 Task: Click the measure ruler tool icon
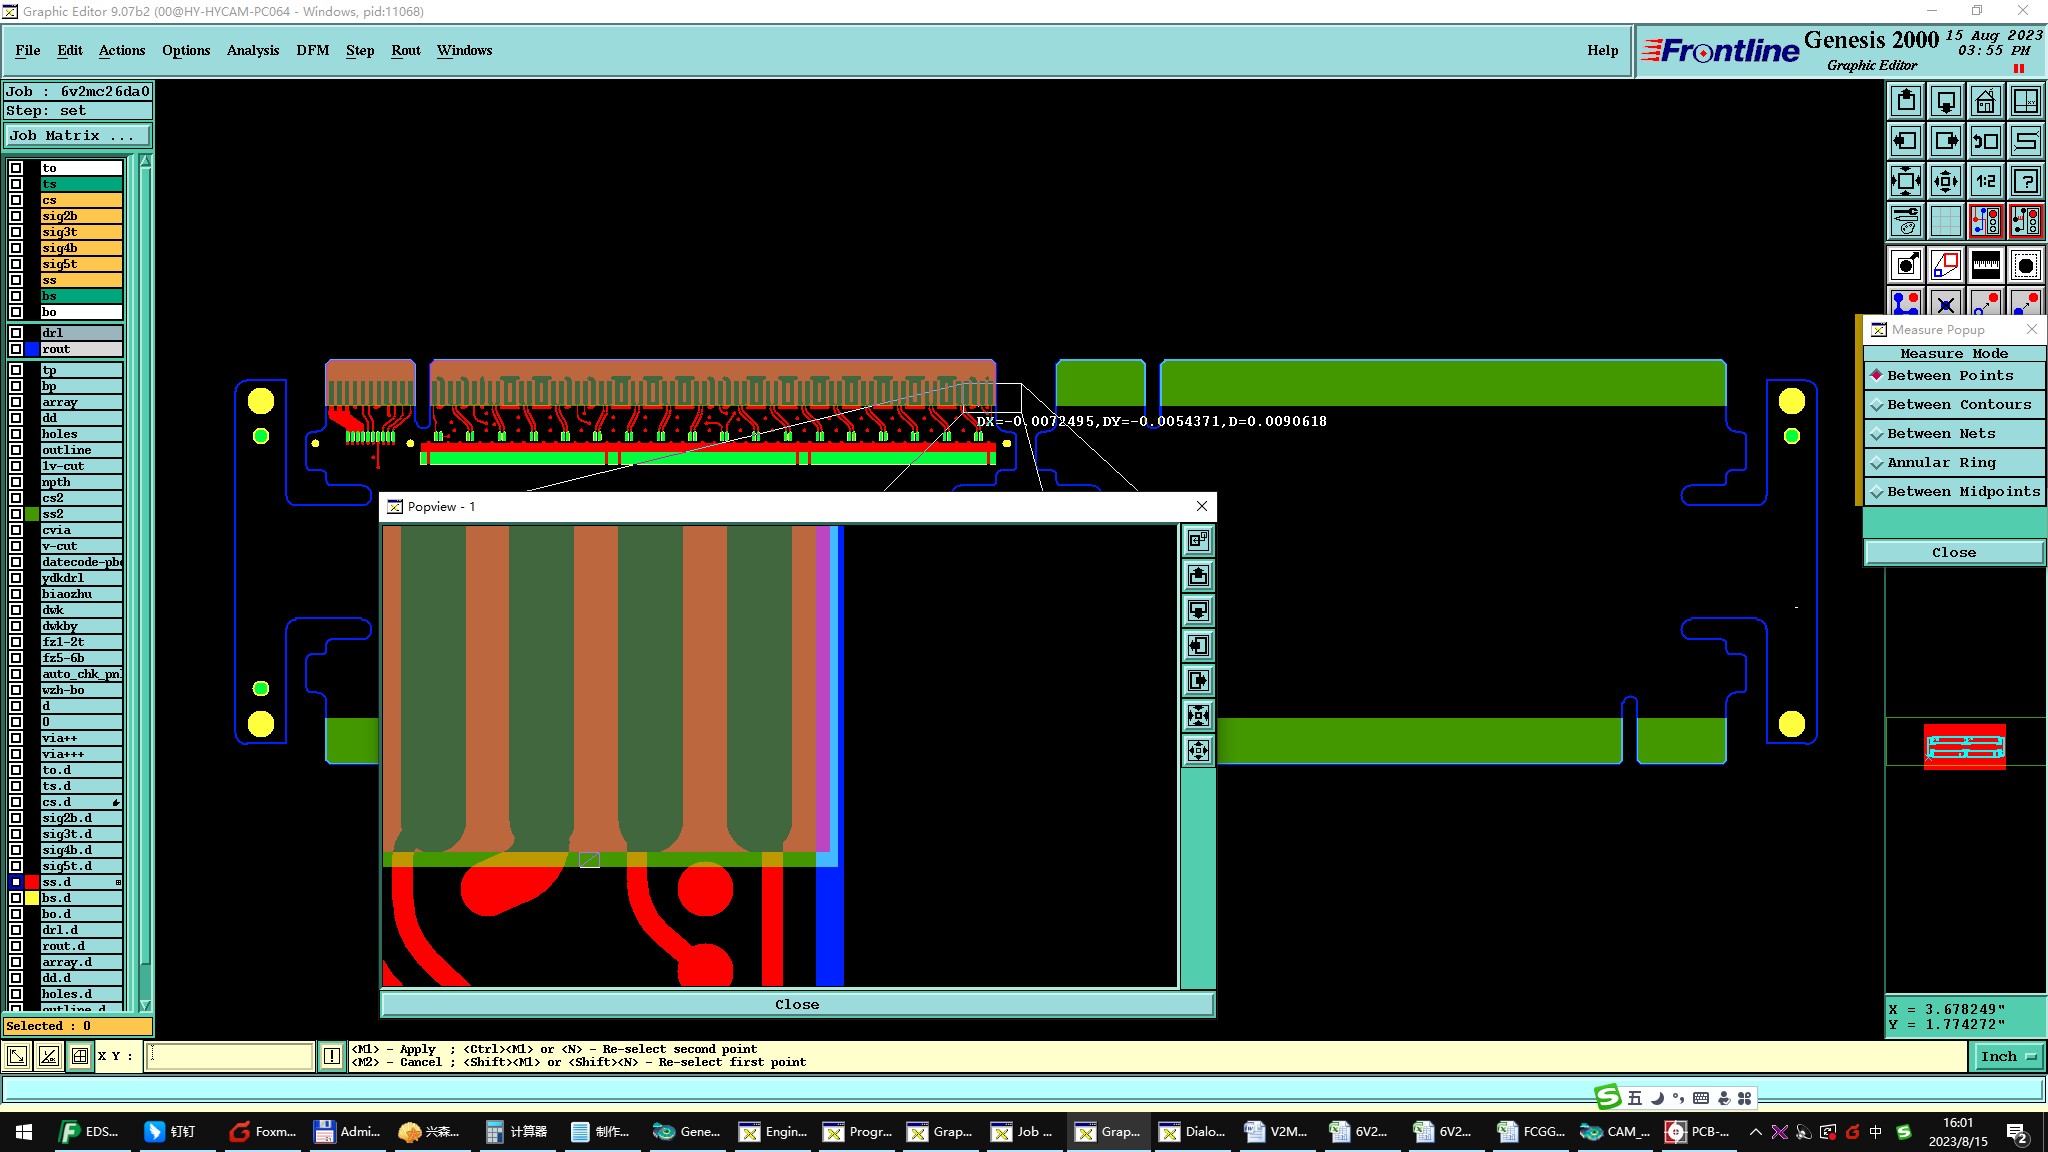pyautogui.click(x=1985, y=265)
